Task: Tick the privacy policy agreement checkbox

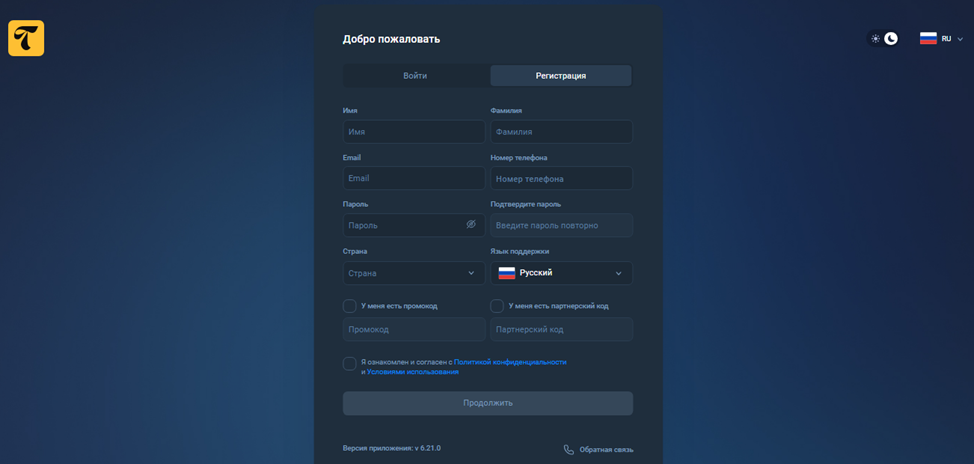Action: [349, 364]
